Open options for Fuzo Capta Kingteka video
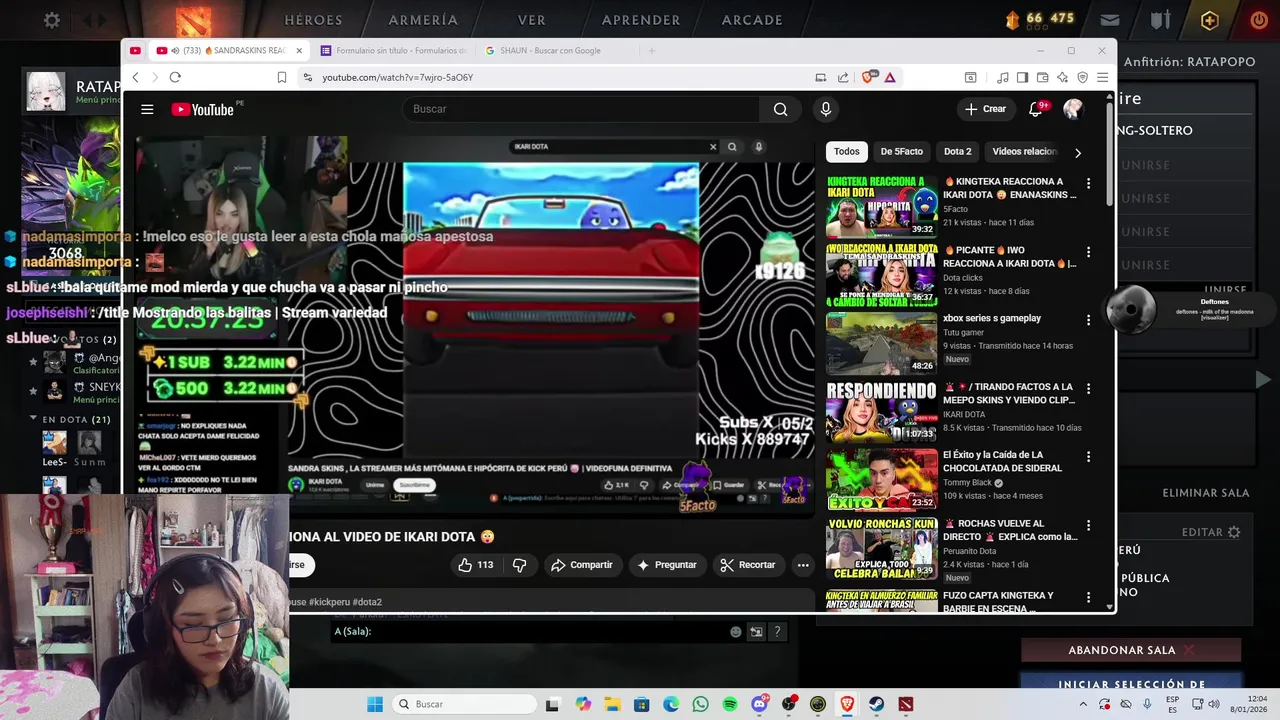The image size is (1280, 720). tap(1088, 597)
